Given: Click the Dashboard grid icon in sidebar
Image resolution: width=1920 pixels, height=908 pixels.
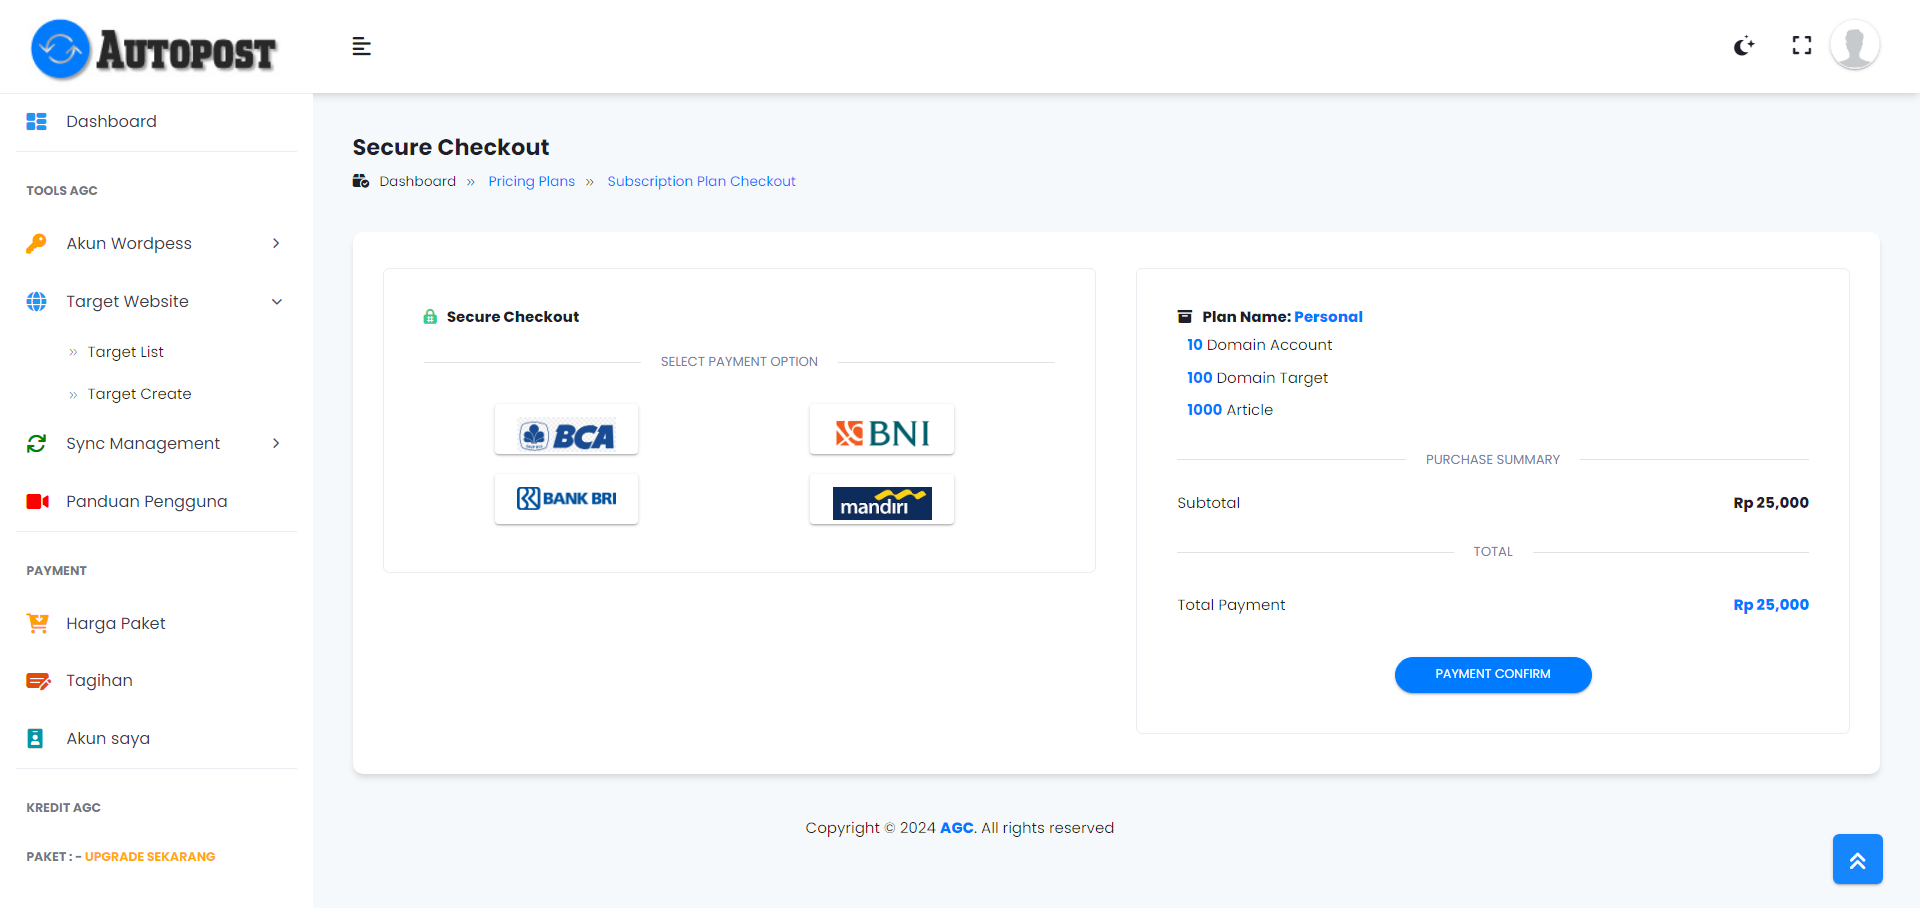Looking at the screenshot, I should click(x=37, y=122).
